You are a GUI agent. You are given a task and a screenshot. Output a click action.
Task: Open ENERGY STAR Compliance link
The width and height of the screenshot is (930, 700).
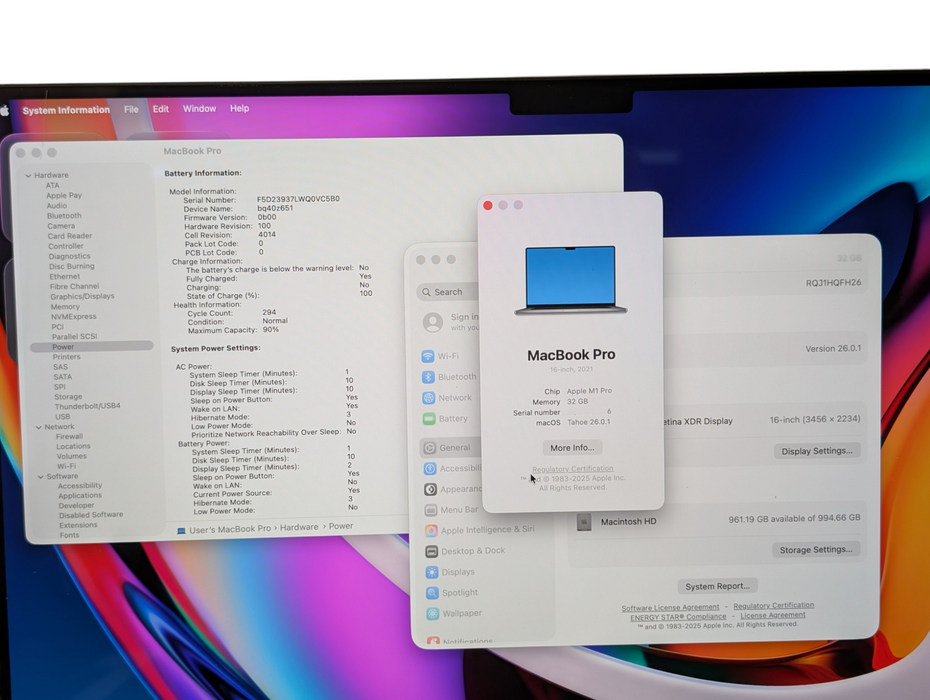pos(678,617)
